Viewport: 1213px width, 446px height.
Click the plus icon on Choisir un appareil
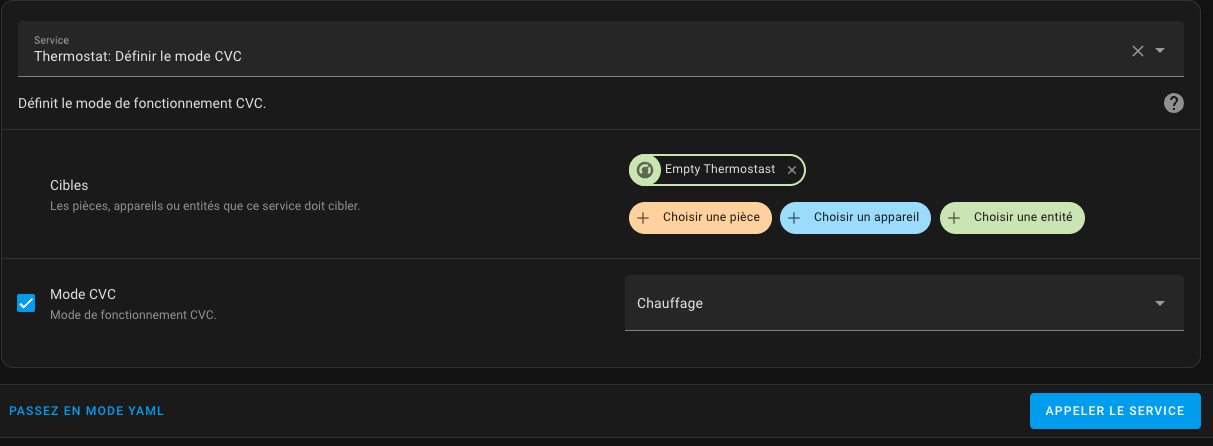794,218
